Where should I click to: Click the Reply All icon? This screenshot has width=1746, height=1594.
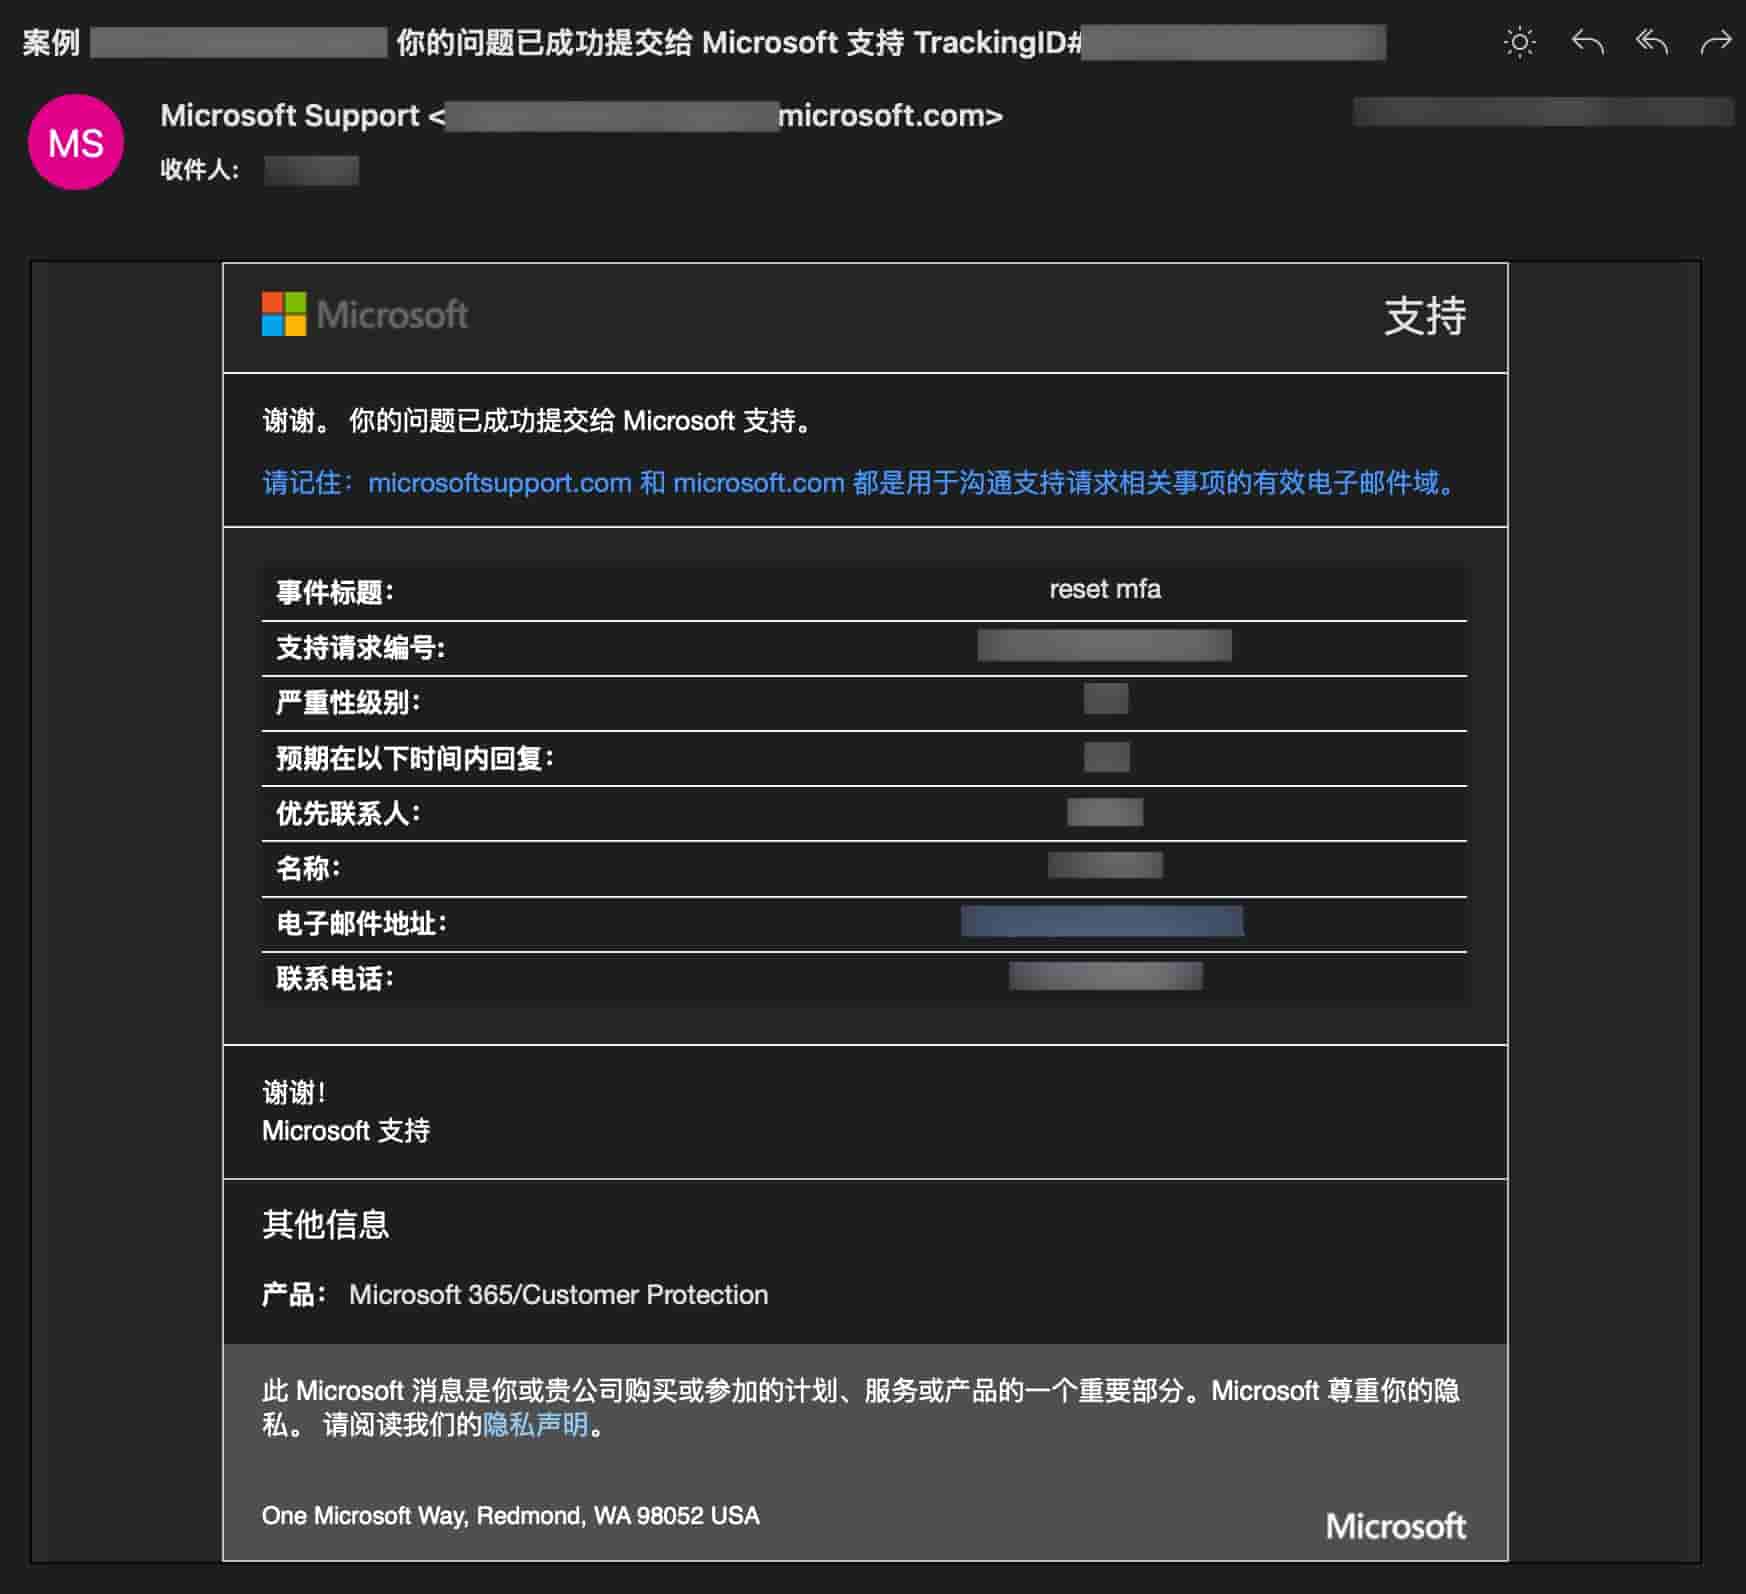[x=1652, y=42]
